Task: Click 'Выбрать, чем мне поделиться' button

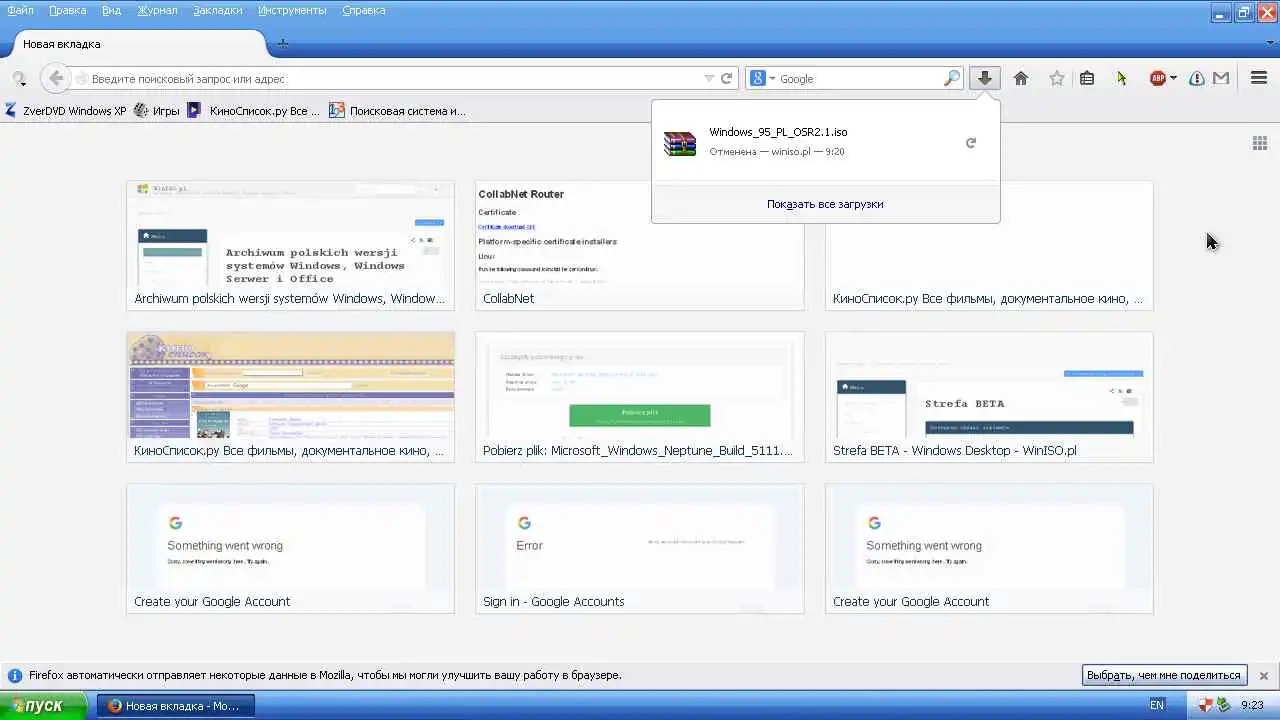Action: 1165,675
